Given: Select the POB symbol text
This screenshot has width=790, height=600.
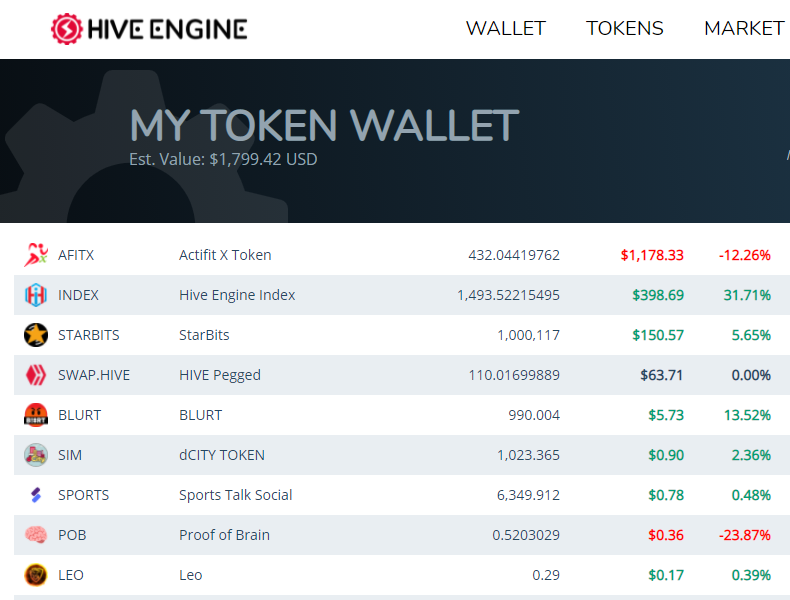Looking at the screenshot, I should (72, 535).
